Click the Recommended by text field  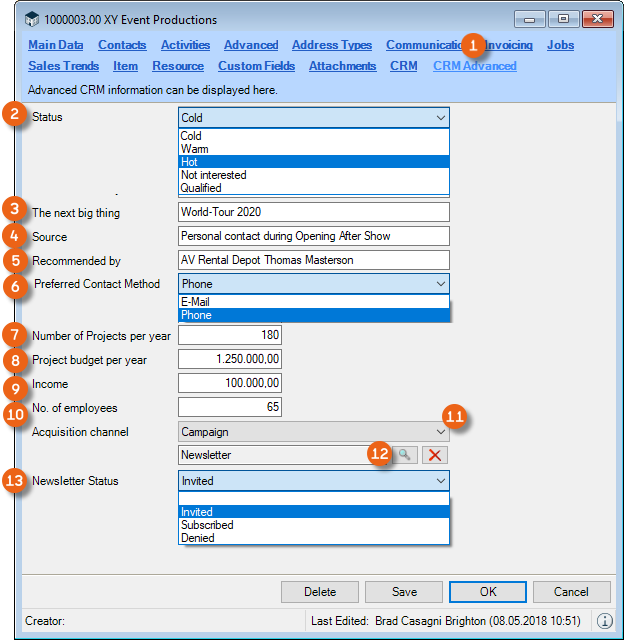pos(313,260)
